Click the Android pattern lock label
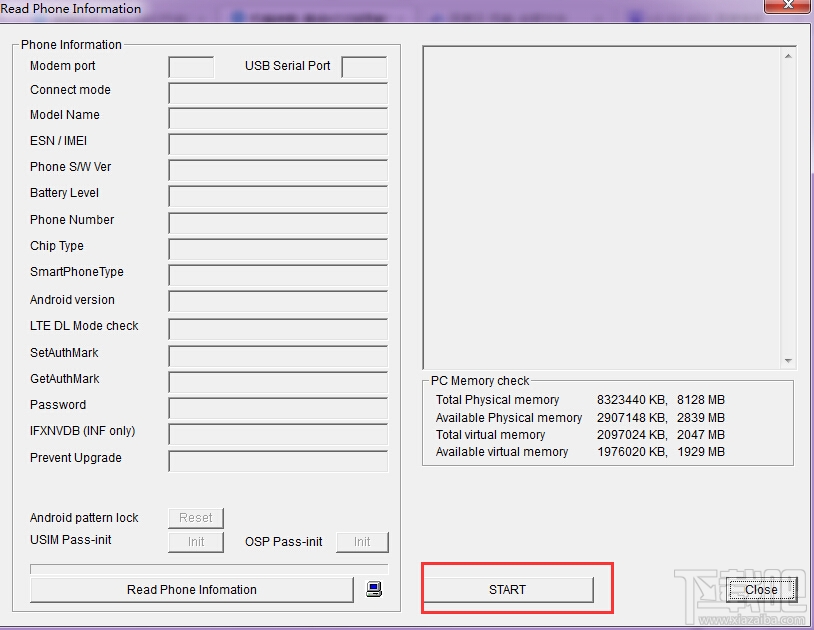 [x=84, y=517]
